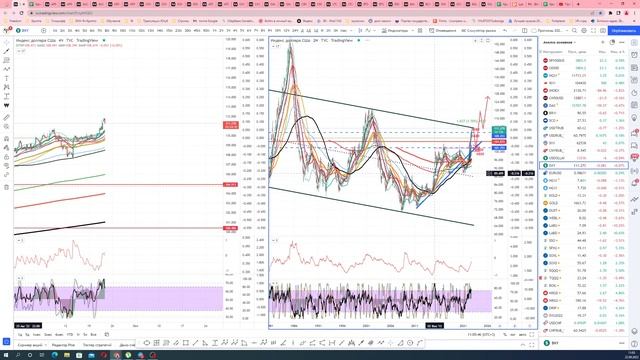Toggle лог logarithmic scale

[x=513, y=335]
